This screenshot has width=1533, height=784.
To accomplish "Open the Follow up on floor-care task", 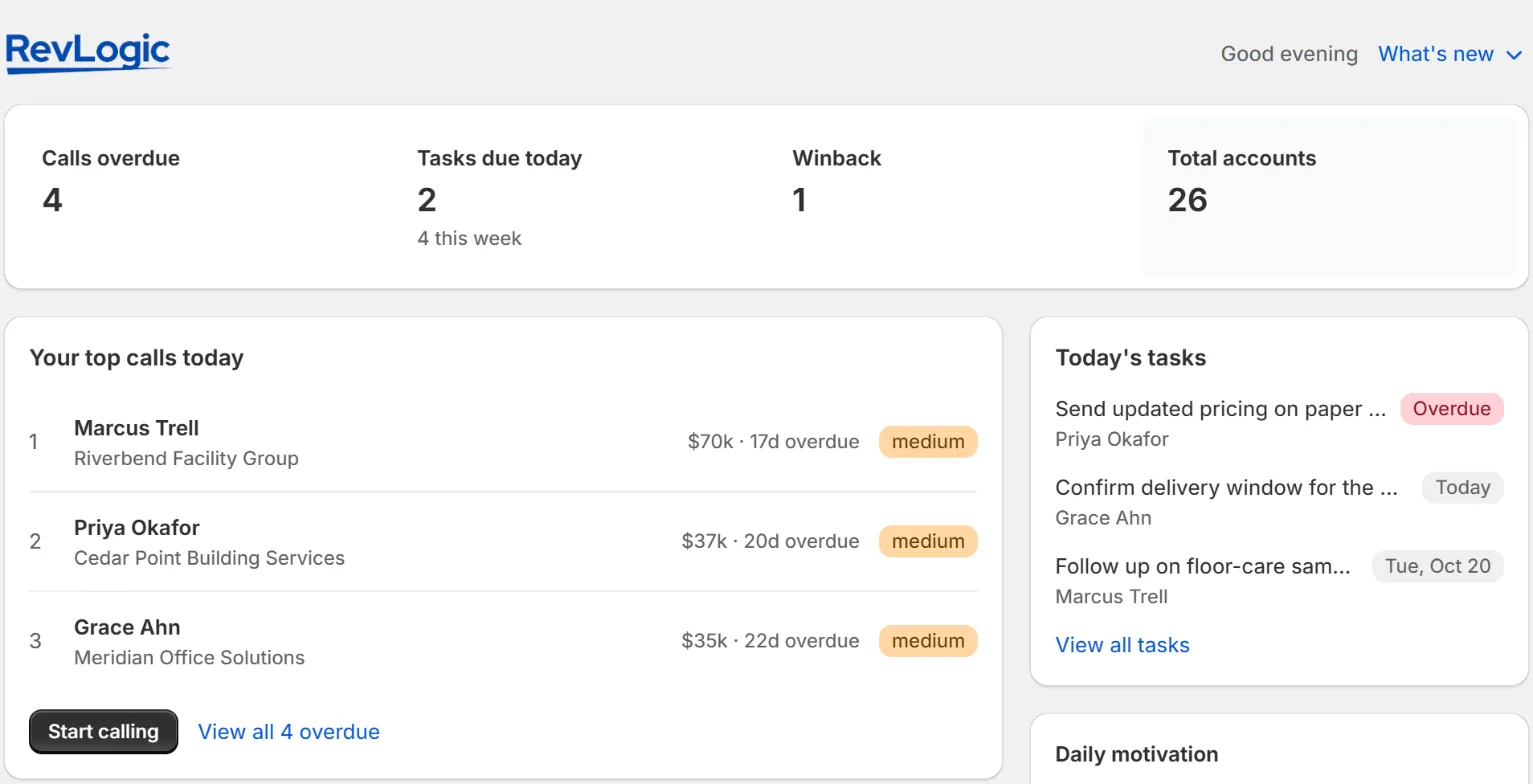I will pyautogui.click(x=1203, y=566).
